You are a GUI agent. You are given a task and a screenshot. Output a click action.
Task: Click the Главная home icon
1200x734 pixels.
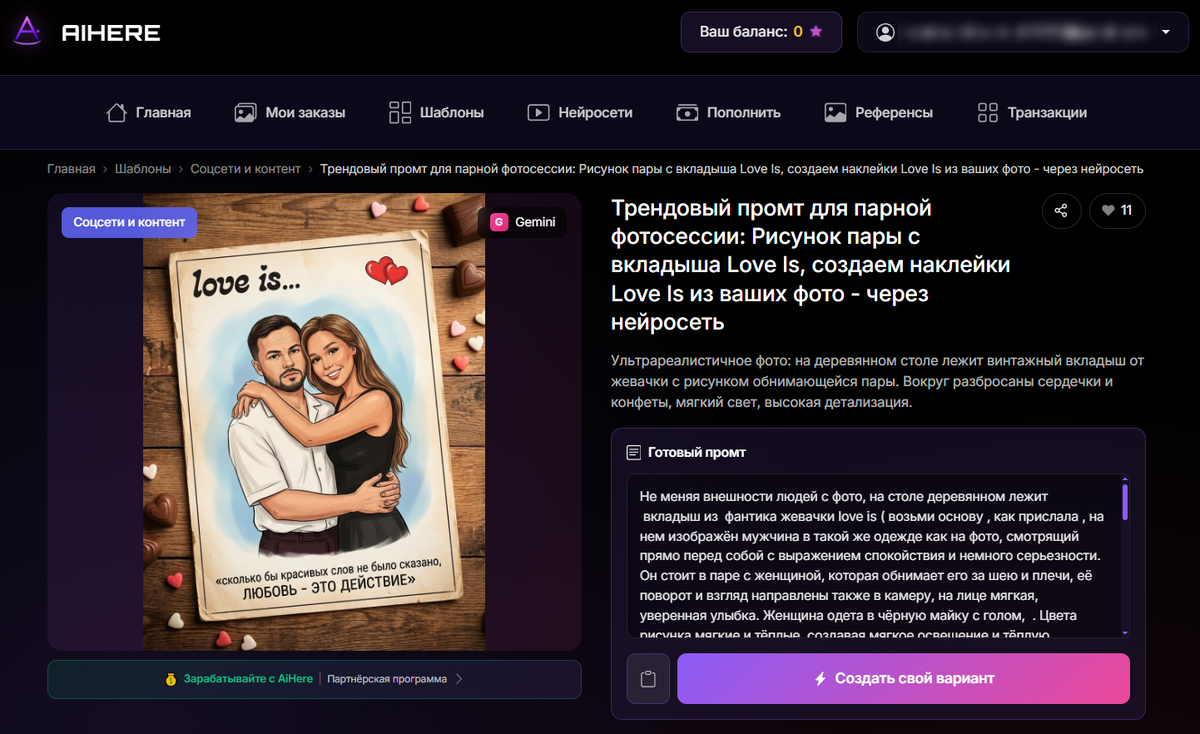[116, 112]
